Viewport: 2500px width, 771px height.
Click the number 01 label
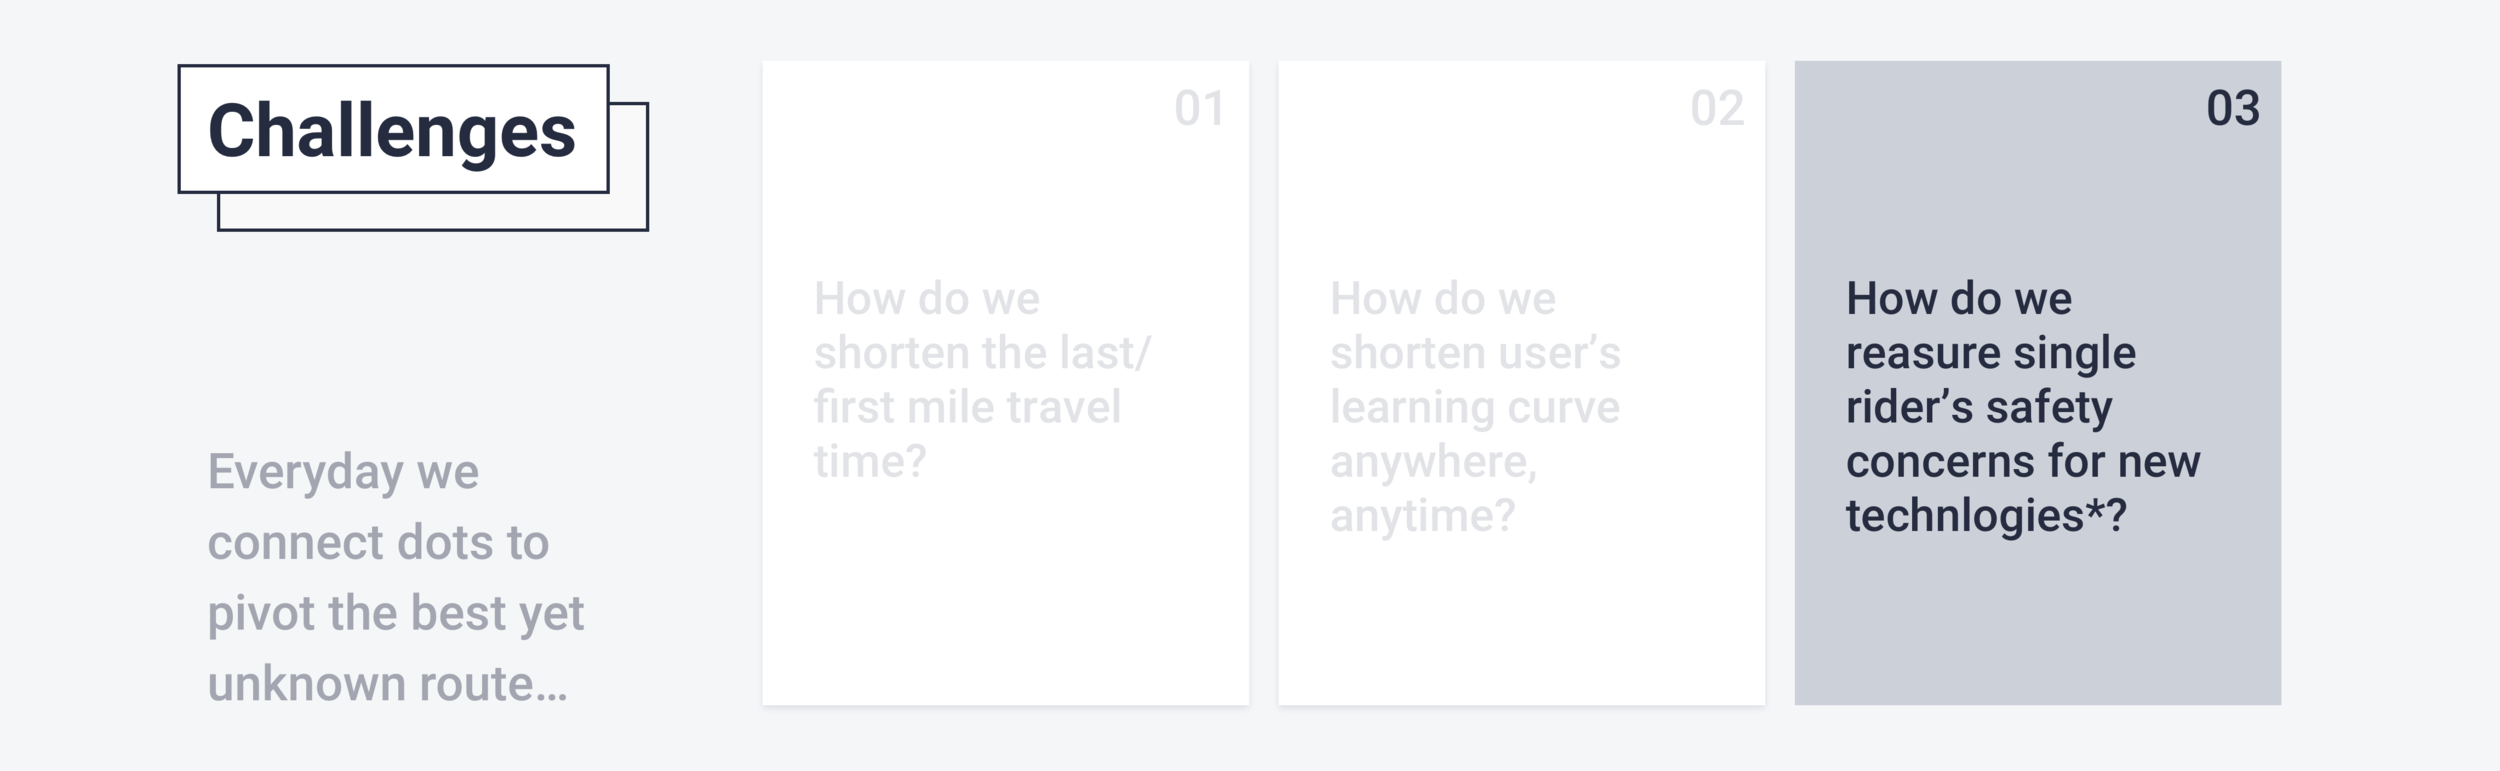tap(1200, 108)
